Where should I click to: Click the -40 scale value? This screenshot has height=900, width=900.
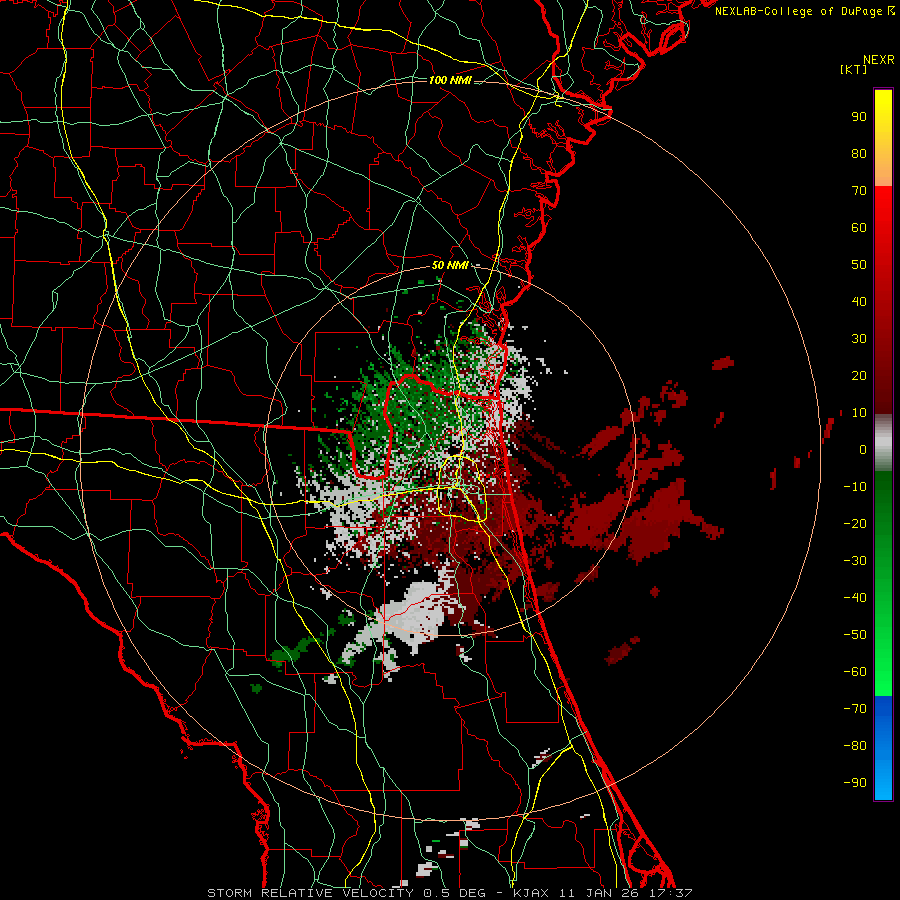pyautogui.click(x=855, y=598)
